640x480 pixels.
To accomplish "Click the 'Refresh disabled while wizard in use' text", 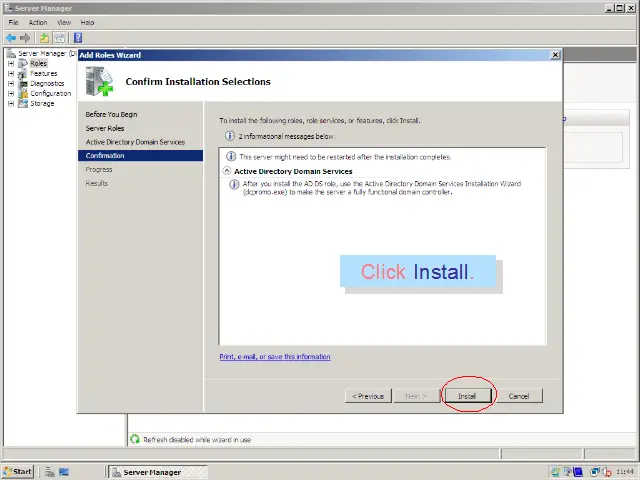I will coord(197,440).
